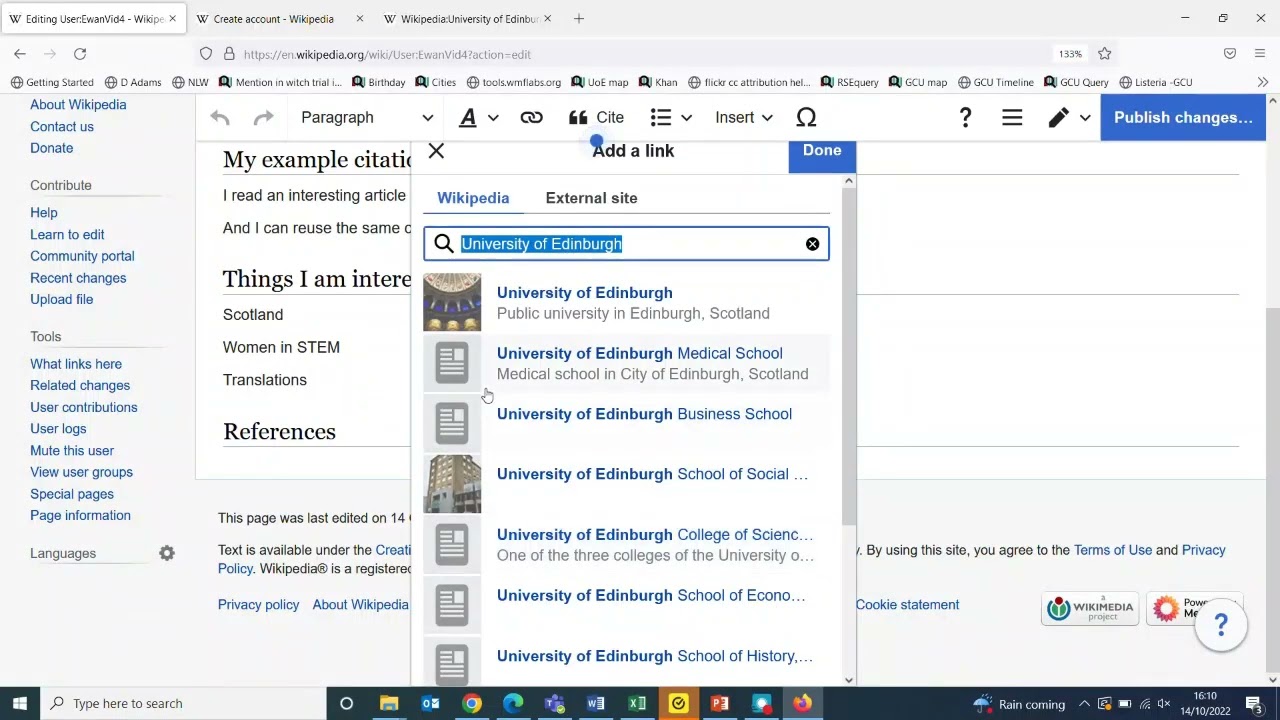This screenshot has height=720, width=1280.
Task: Click School of Social building thumbnail
Action: click(452, 484)
